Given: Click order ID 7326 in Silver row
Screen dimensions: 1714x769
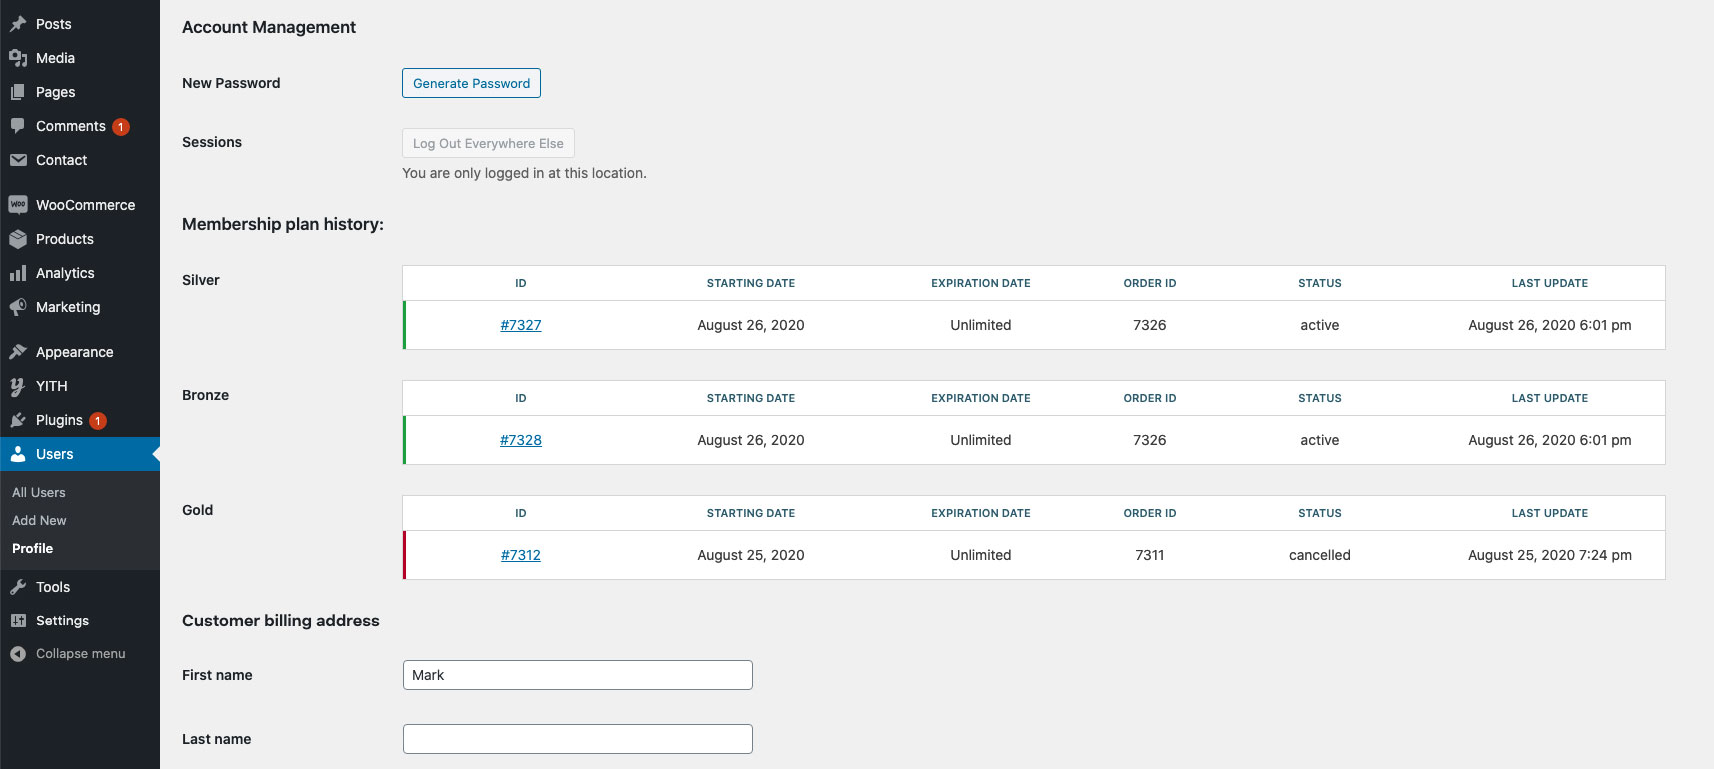Looking at the screenshot, I should (1150, 325).
